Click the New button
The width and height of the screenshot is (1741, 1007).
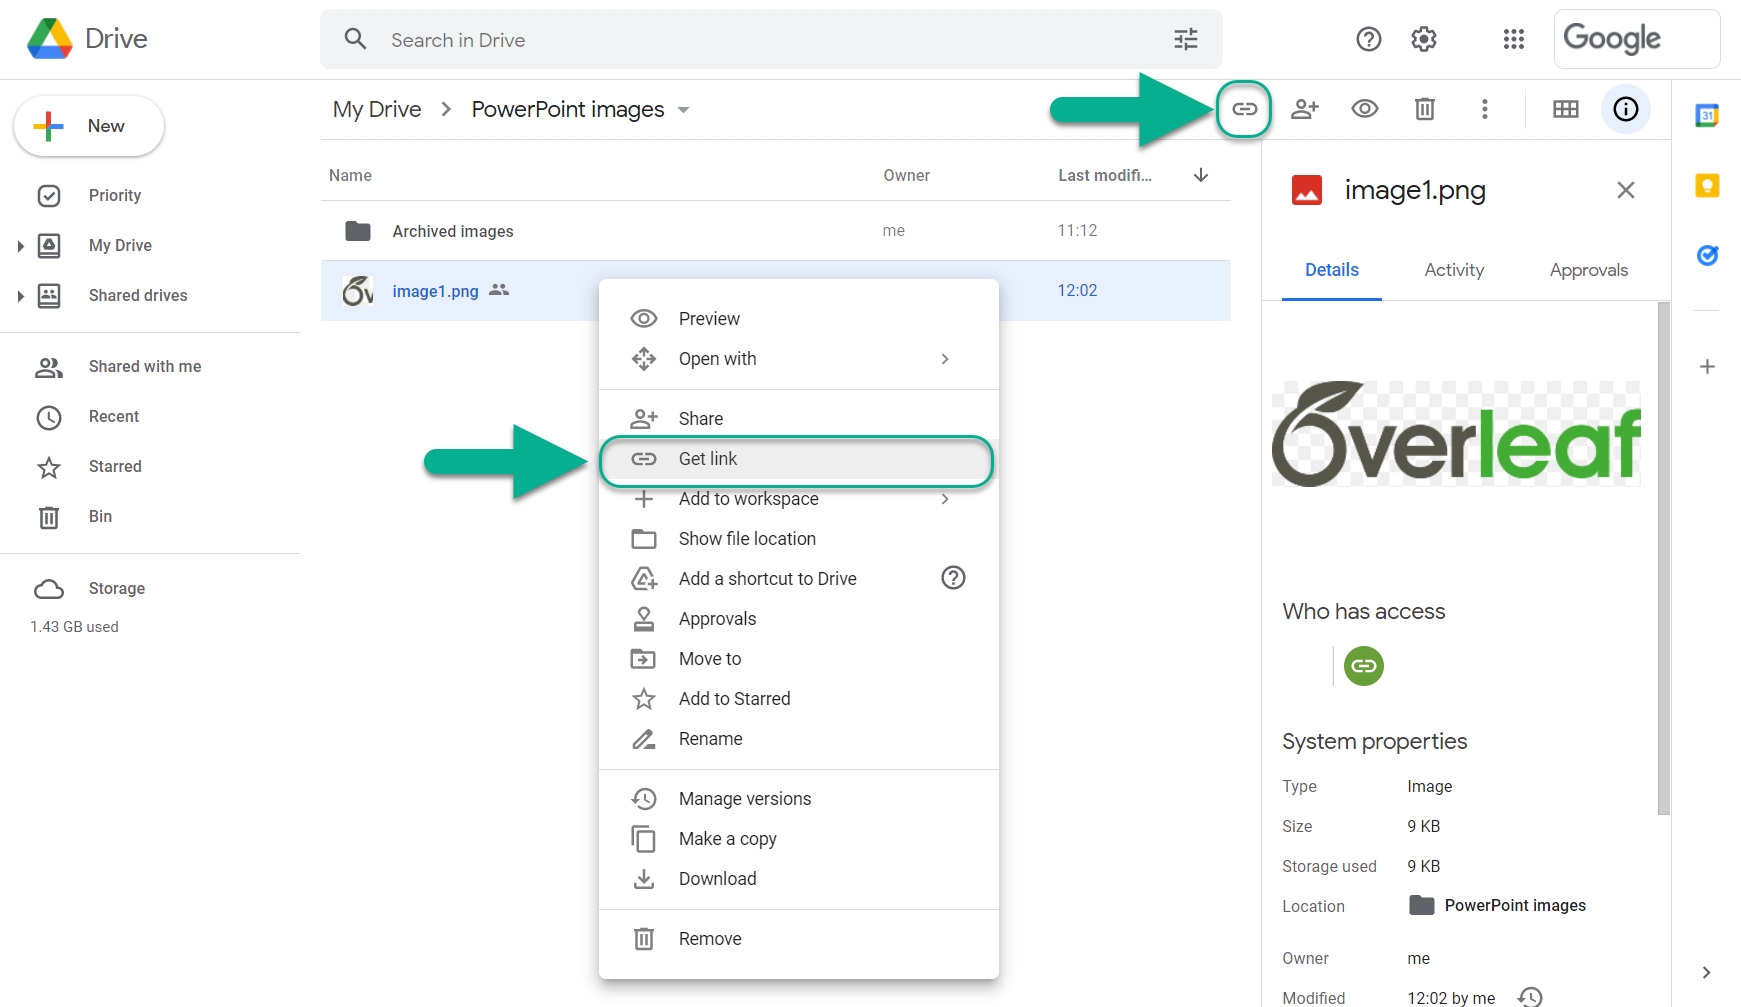89,126
